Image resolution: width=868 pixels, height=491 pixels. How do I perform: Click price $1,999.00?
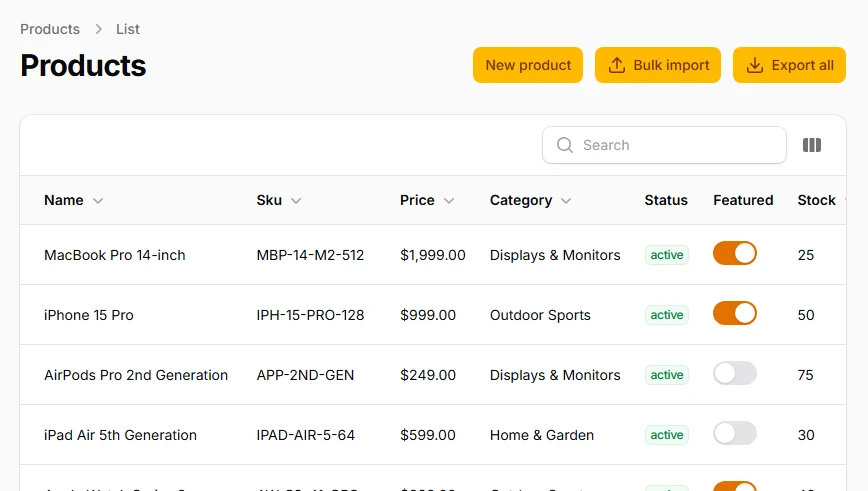(x=433, y=255)
